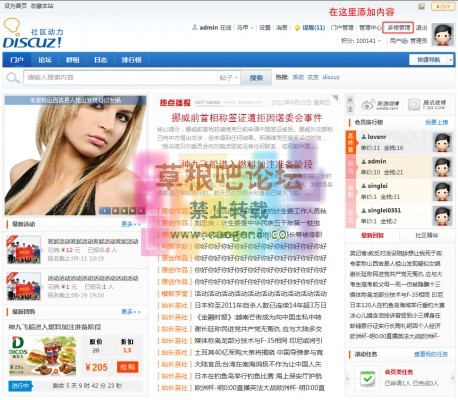Click the admin avatar in the header

click(x=443, y=35)
